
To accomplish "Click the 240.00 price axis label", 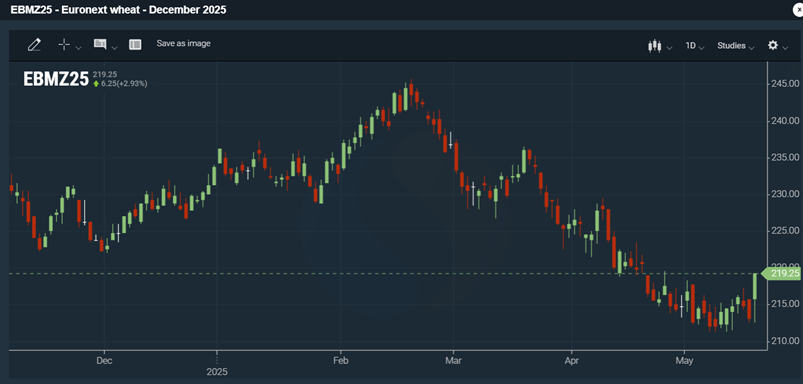I will [x=785, y=120].
